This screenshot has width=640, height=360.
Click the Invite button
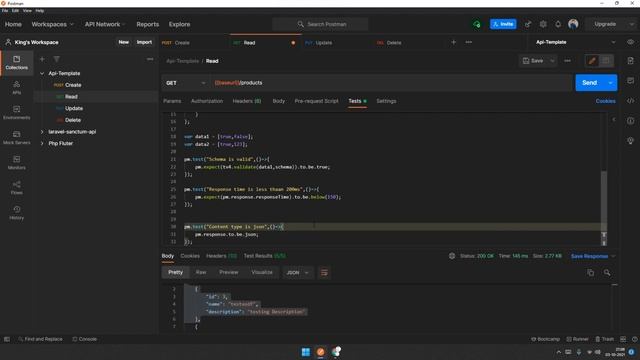pos(503,24)
